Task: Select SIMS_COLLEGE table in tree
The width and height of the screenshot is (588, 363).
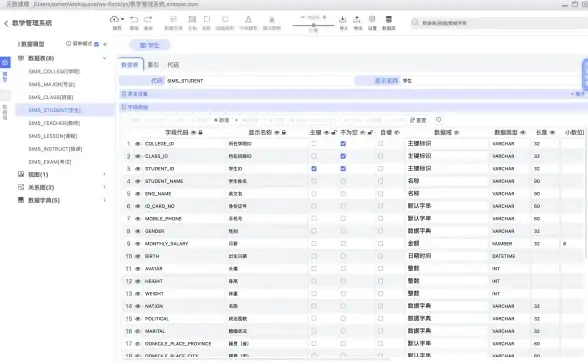Action: click(54, 71)
